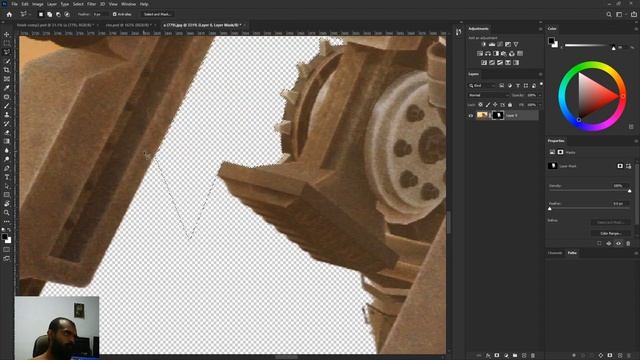Add a Levels adjustment
Image resolution: width=640 pixels, height=360 pixels.
(492, 44)
